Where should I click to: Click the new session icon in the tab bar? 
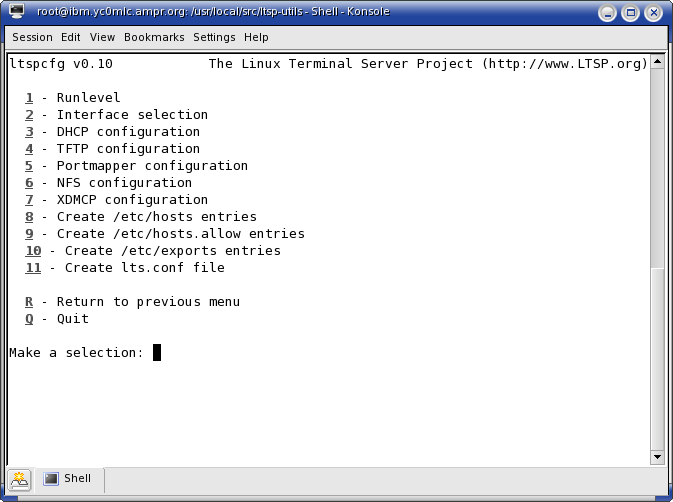pos(19,480)
